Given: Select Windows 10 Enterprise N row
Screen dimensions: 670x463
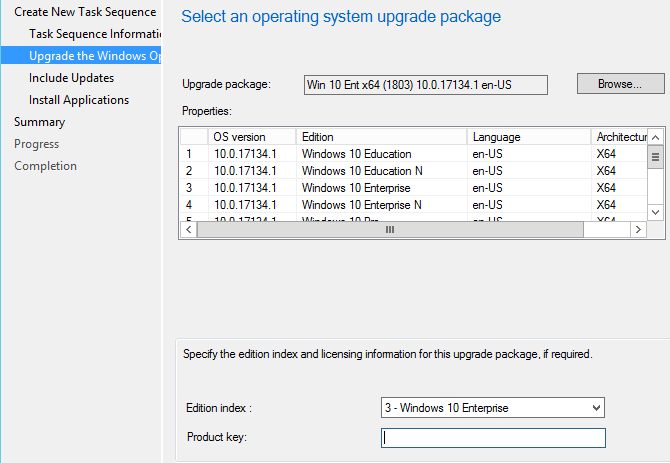Looking at the screenshot, I should pos(414,205).
